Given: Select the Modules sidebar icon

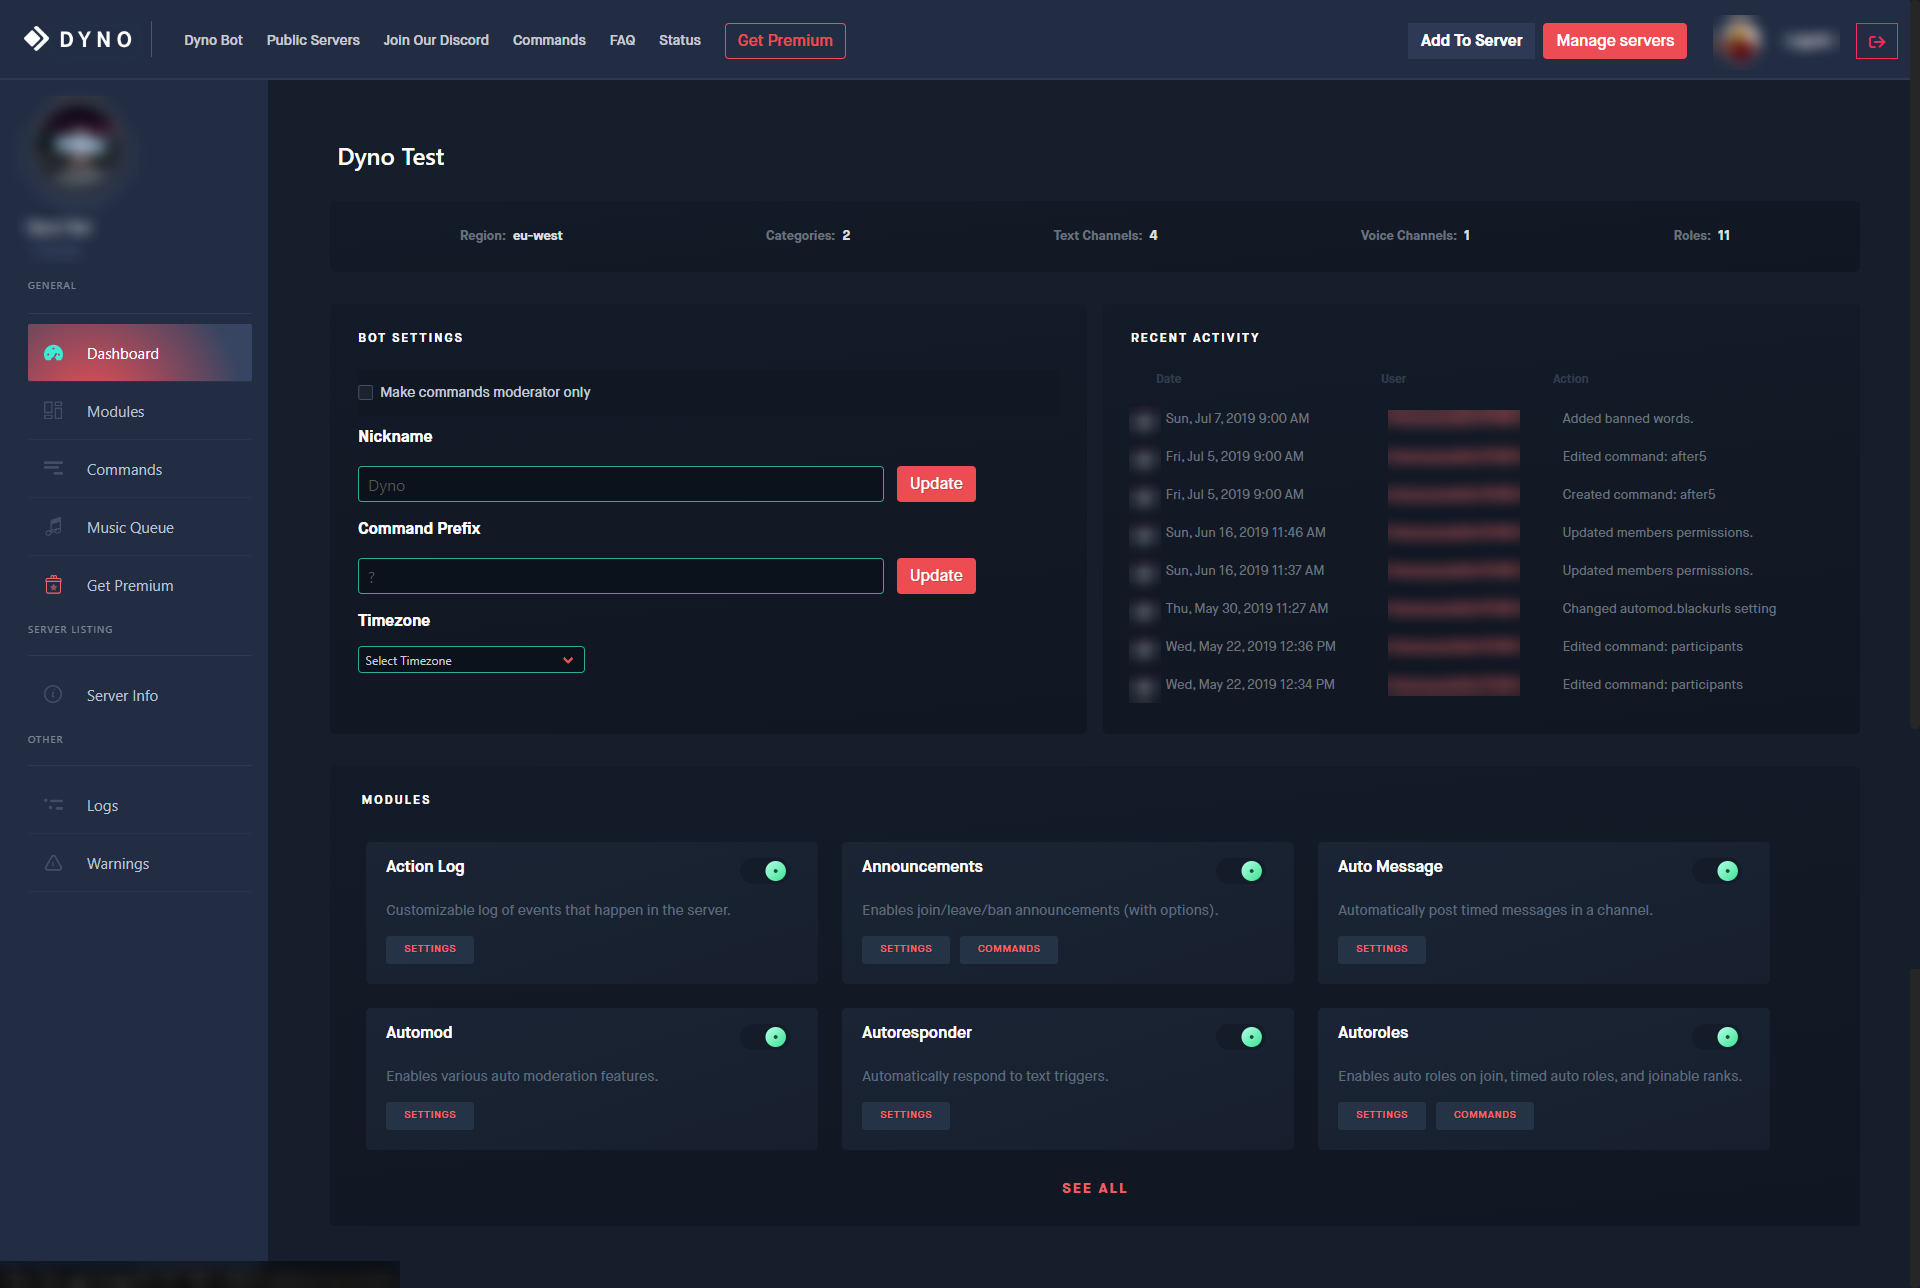Looking at the screenshot, I should tap(53, 411).
